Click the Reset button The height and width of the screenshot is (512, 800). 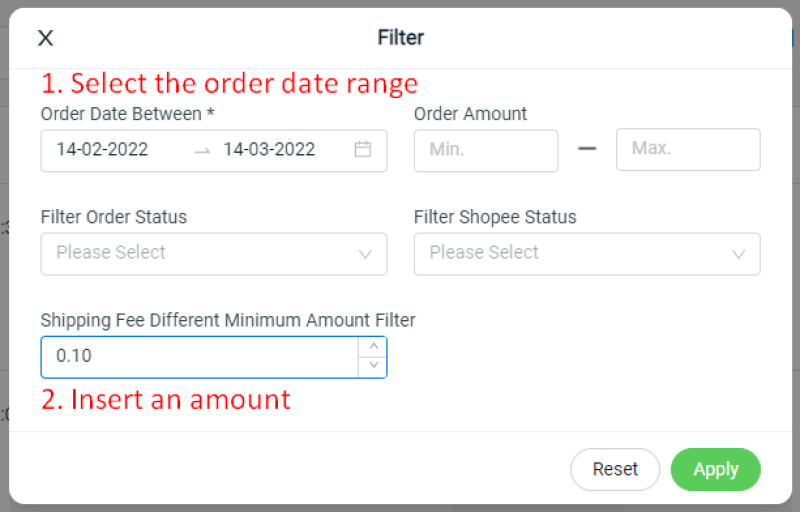[x=615, y=469]
